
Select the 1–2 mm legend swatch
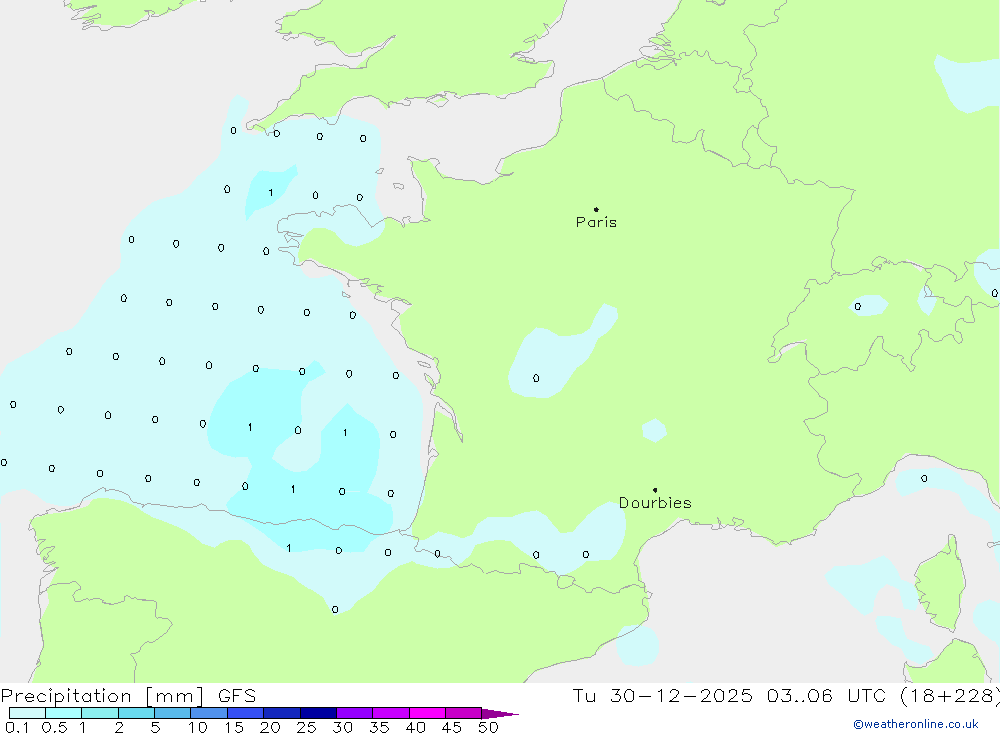100,713
